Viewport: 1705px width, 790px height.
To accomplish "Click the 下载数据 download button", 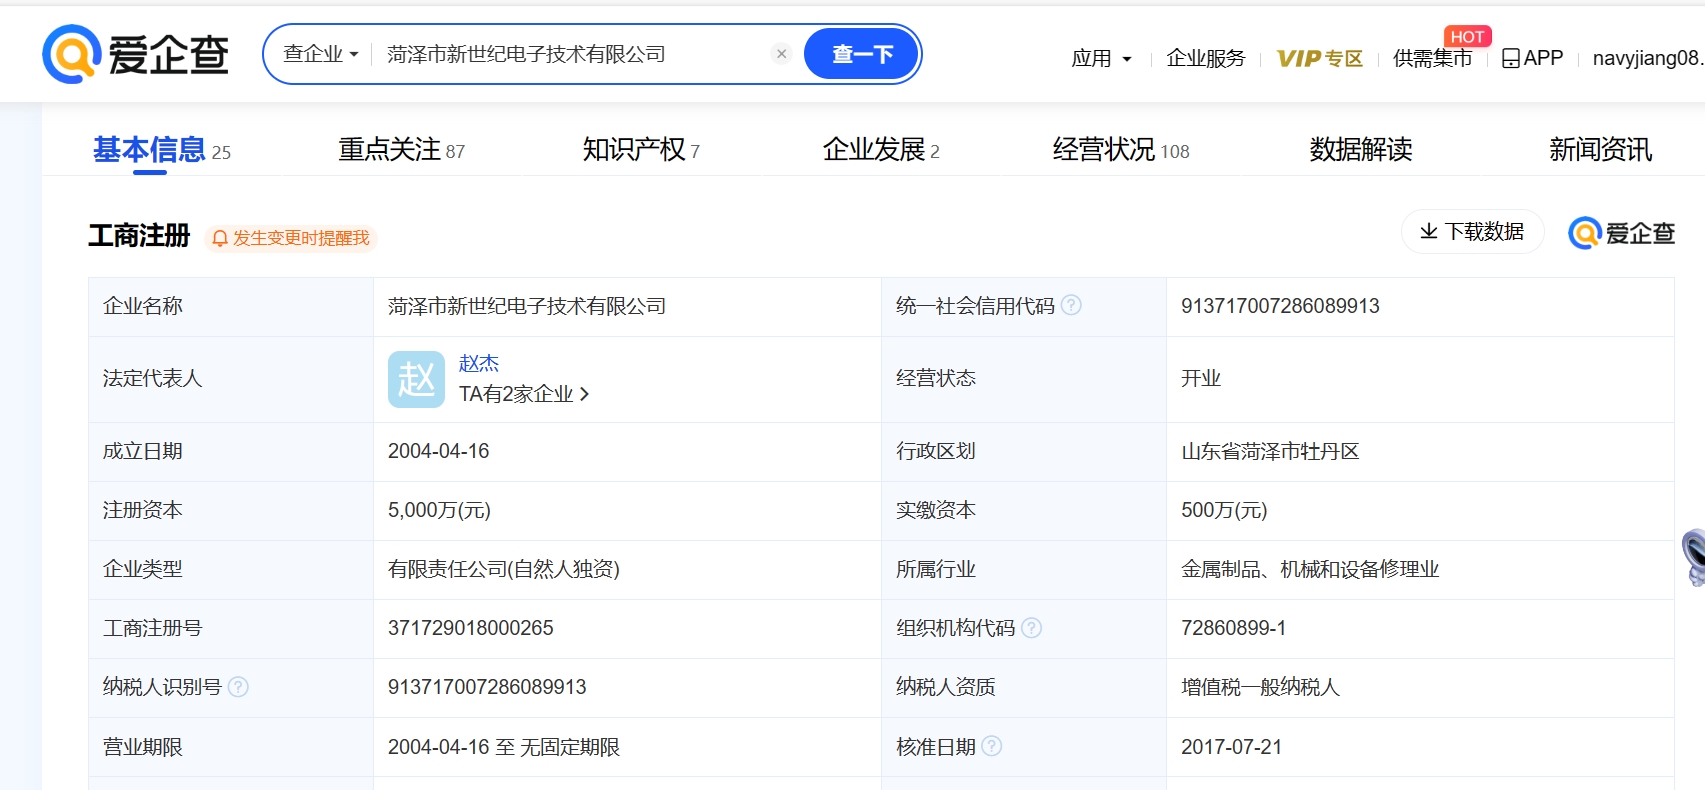I will (1472, 232).
